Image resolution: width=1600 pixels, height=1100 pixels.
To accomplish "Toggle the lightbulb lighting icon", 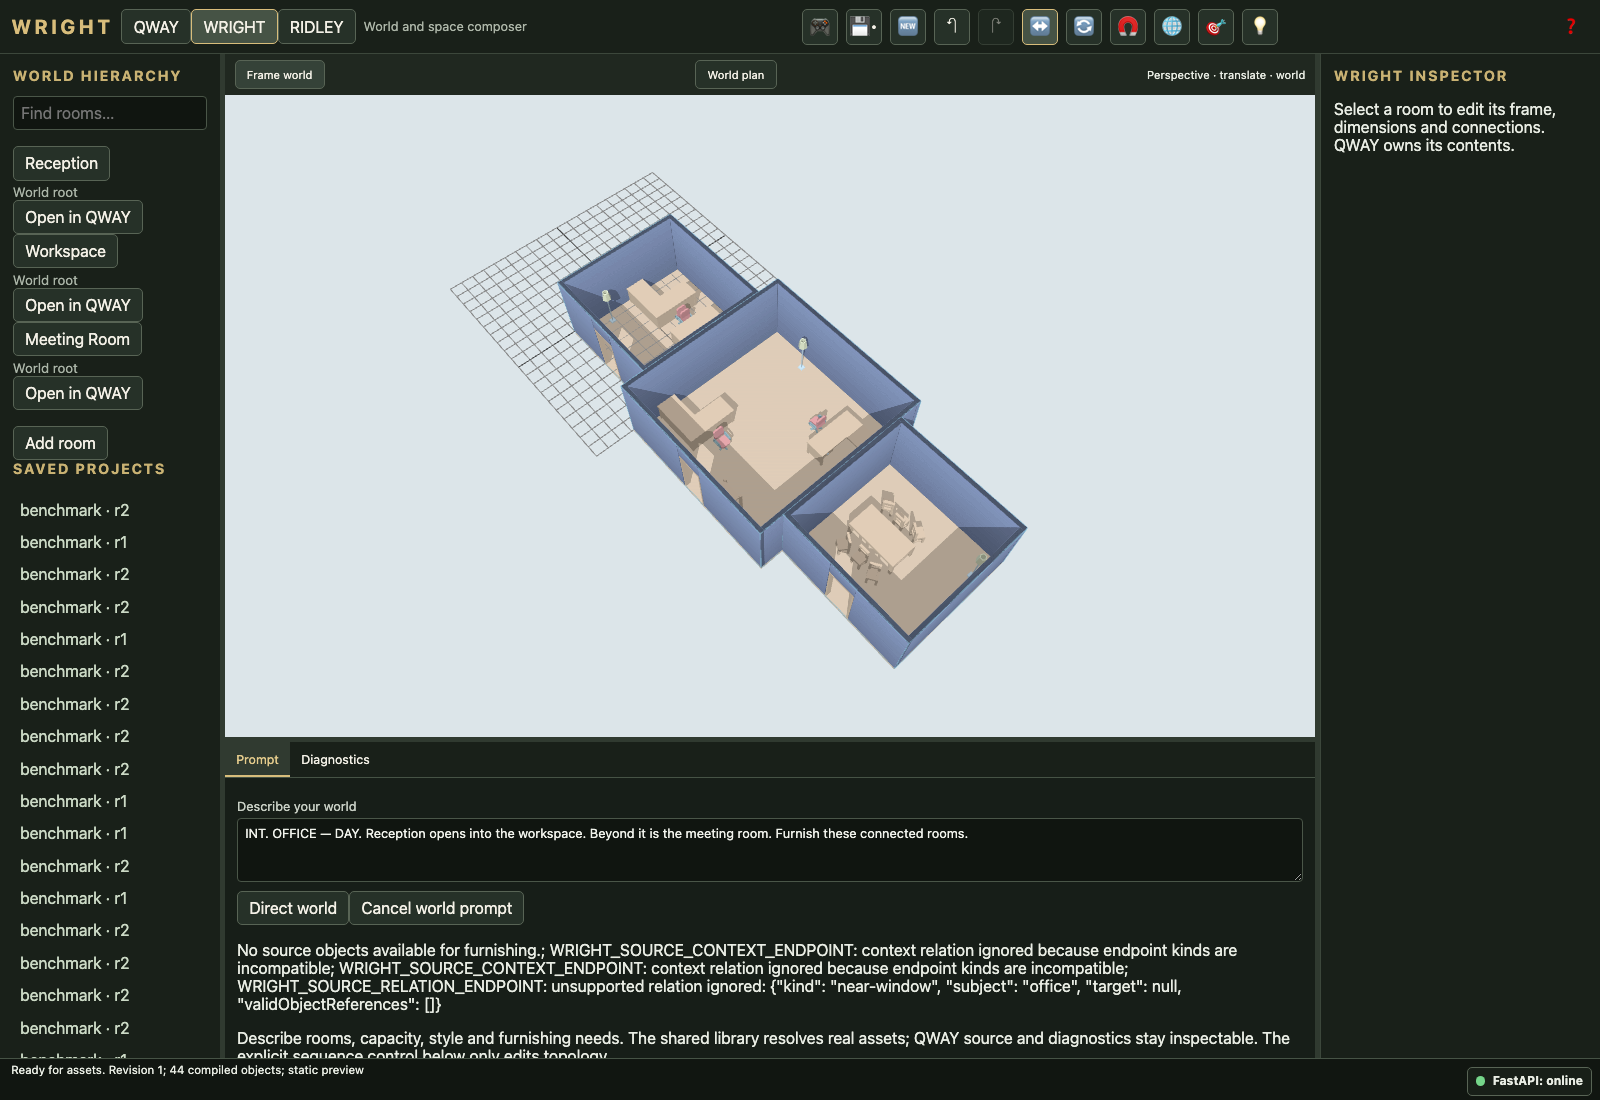I will (x=1260, y=27).
